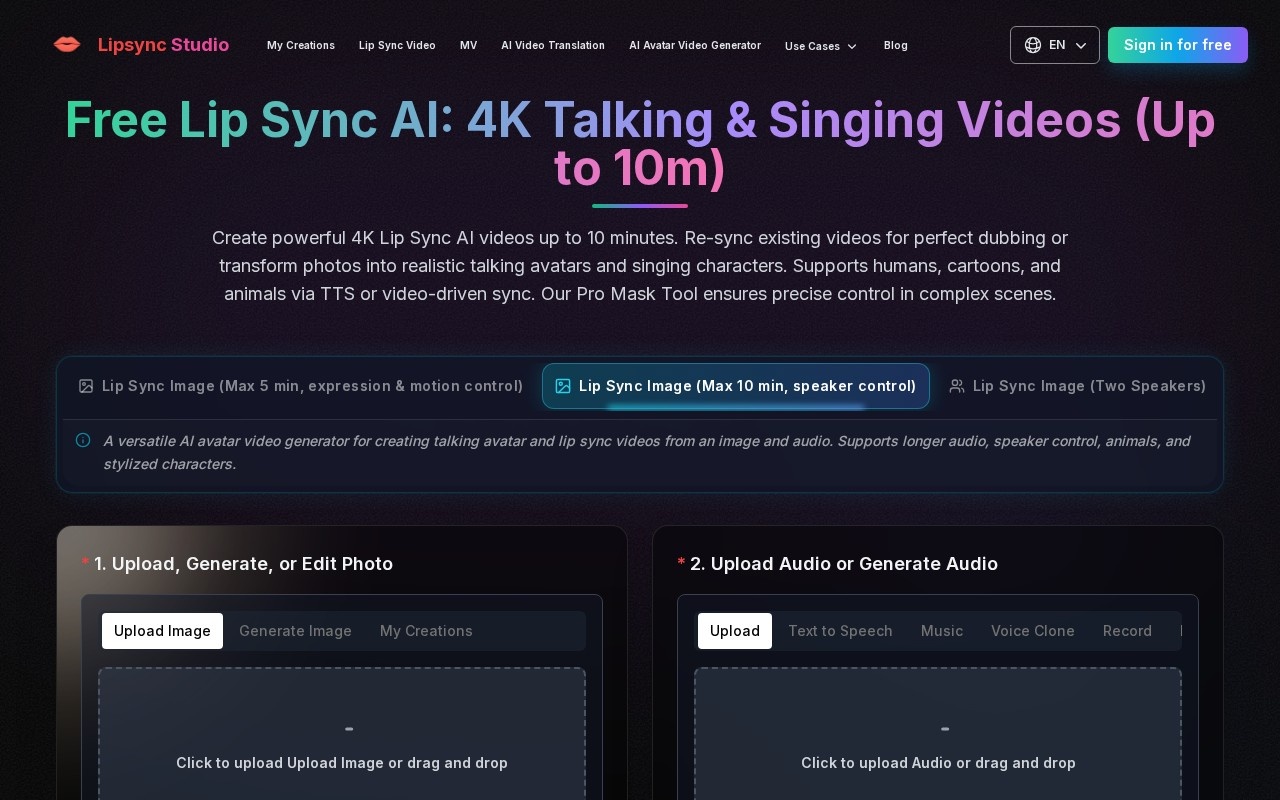Image resolution: width=1280 pixels, height=800 pixels.
Task: Click the info icon beside the avatar description
Action: [83, 440]
